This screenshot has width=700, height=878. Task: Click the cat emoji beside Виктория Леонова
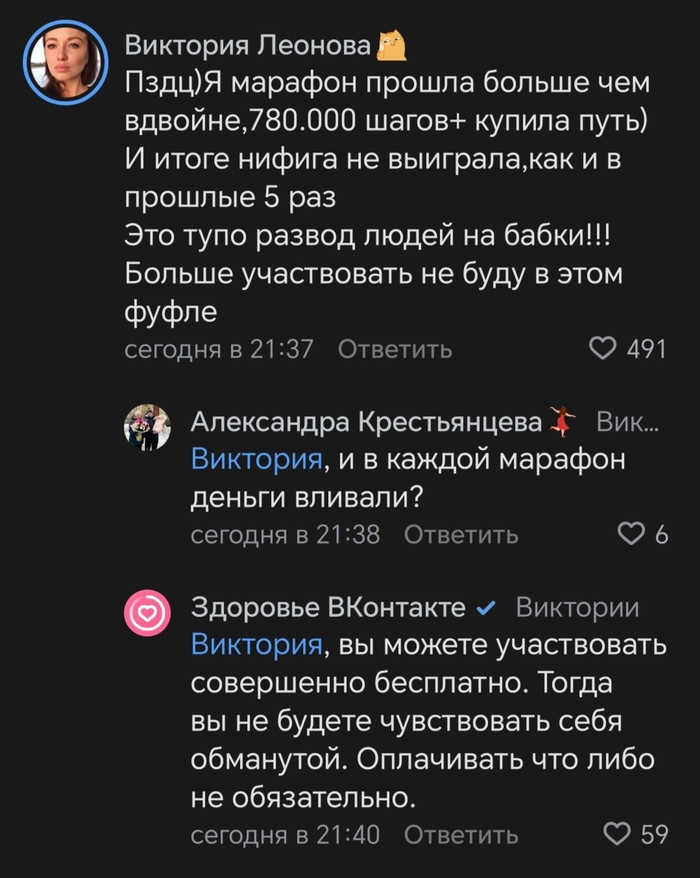click(392, 45)
